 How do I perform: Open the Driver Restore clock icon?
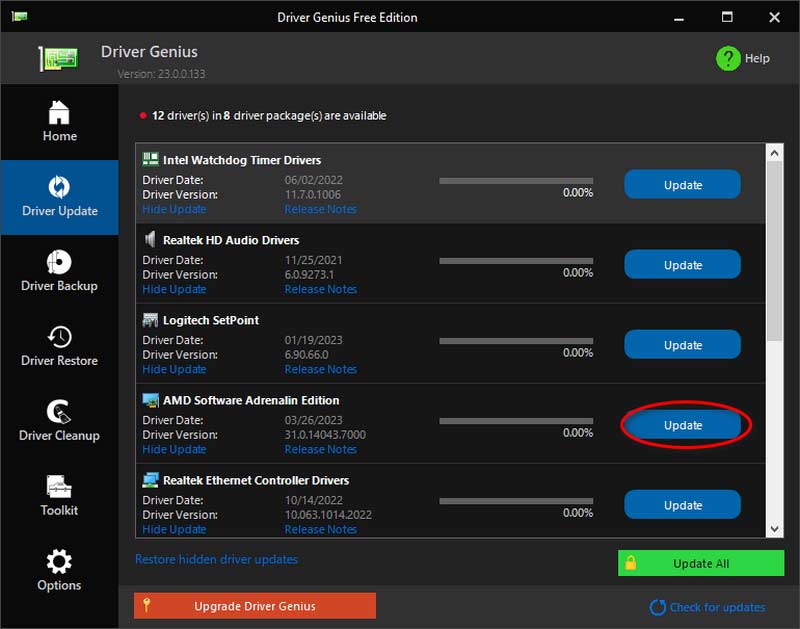(x=59, y=337)
